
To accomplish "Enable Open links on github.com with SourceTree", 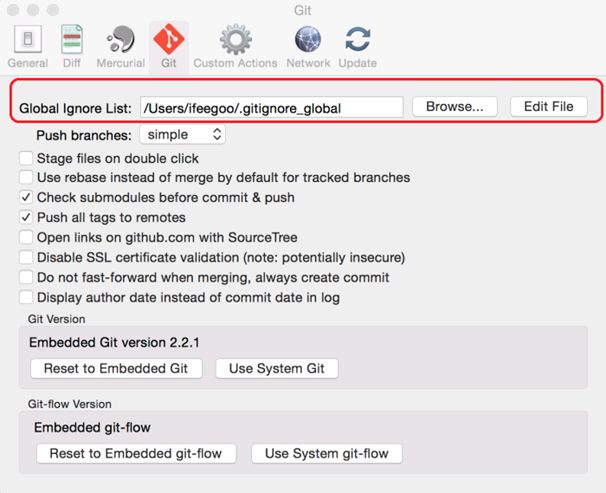I will (x=26, y=237).
